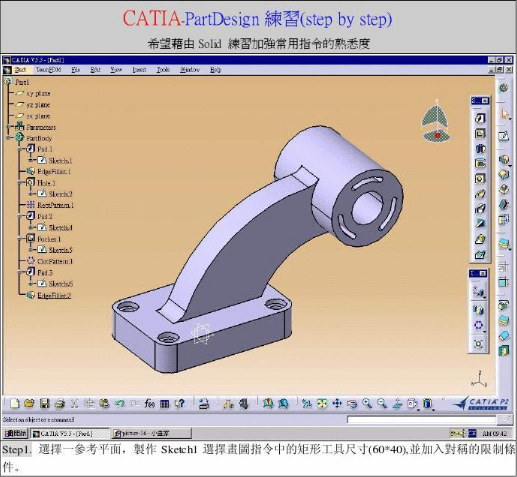The image size is (517, 477).
Task: Click the Zoom Out magnifier
Action: pos(382,404)
